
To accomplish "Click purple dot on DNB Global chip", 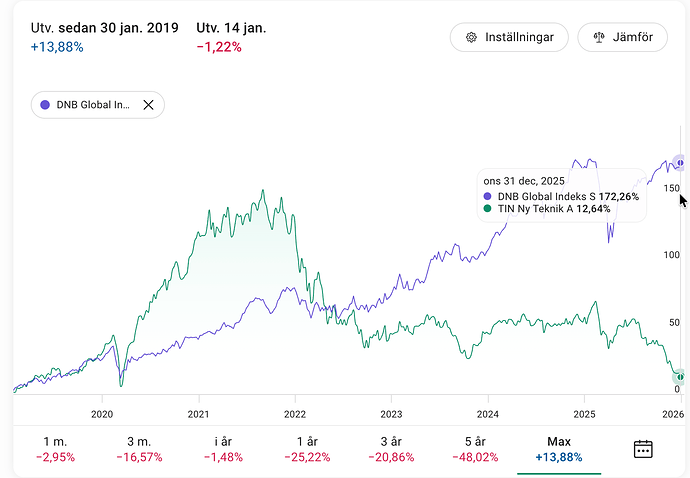I will pyautogui.click(x=45, y=105).
